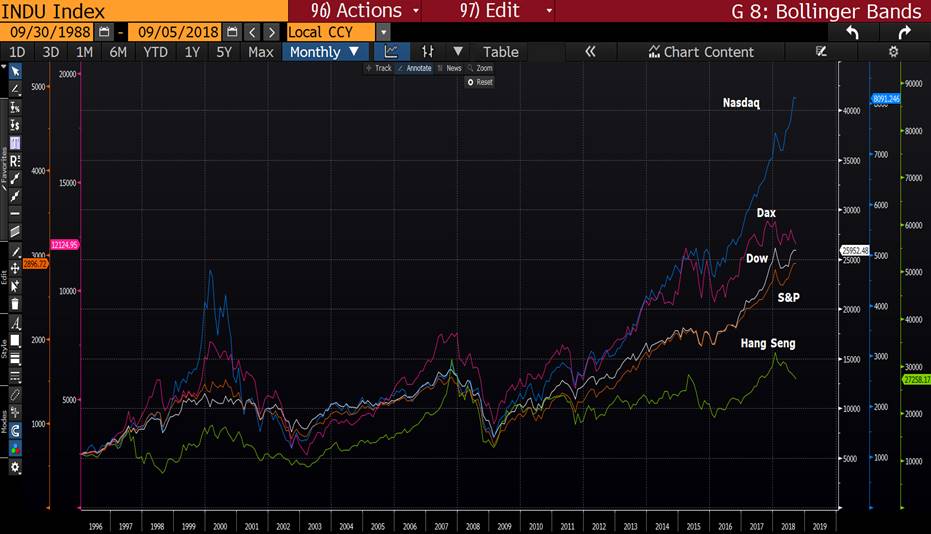Click the Reset button
The height and width of the screenshot is (534, 931).
click(480, 82)
